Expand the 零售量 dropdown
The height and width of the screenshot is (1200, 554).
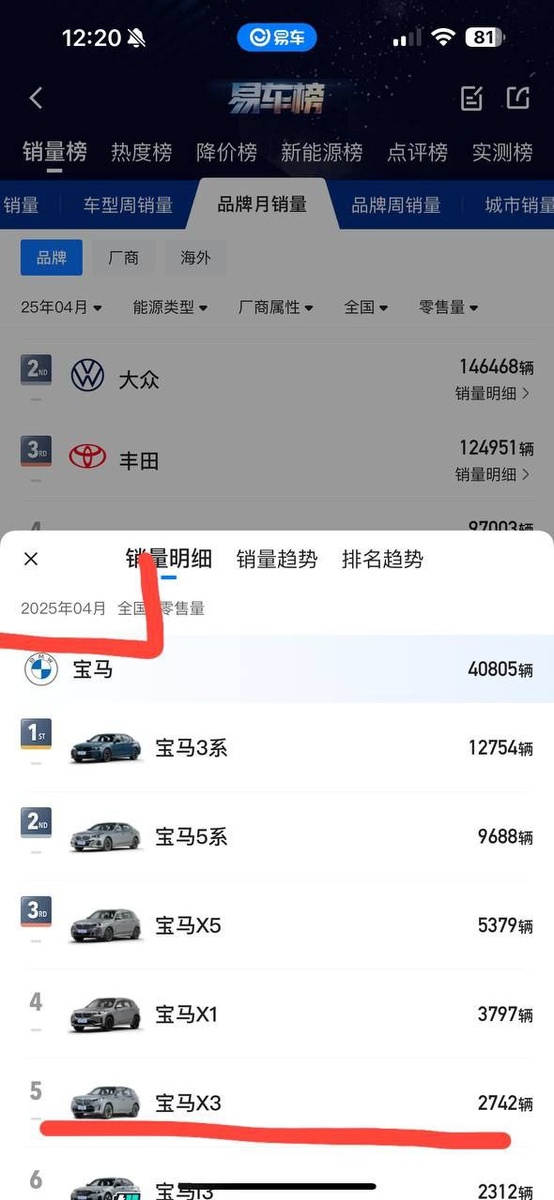pyautogui.click(x=448, y=307)
